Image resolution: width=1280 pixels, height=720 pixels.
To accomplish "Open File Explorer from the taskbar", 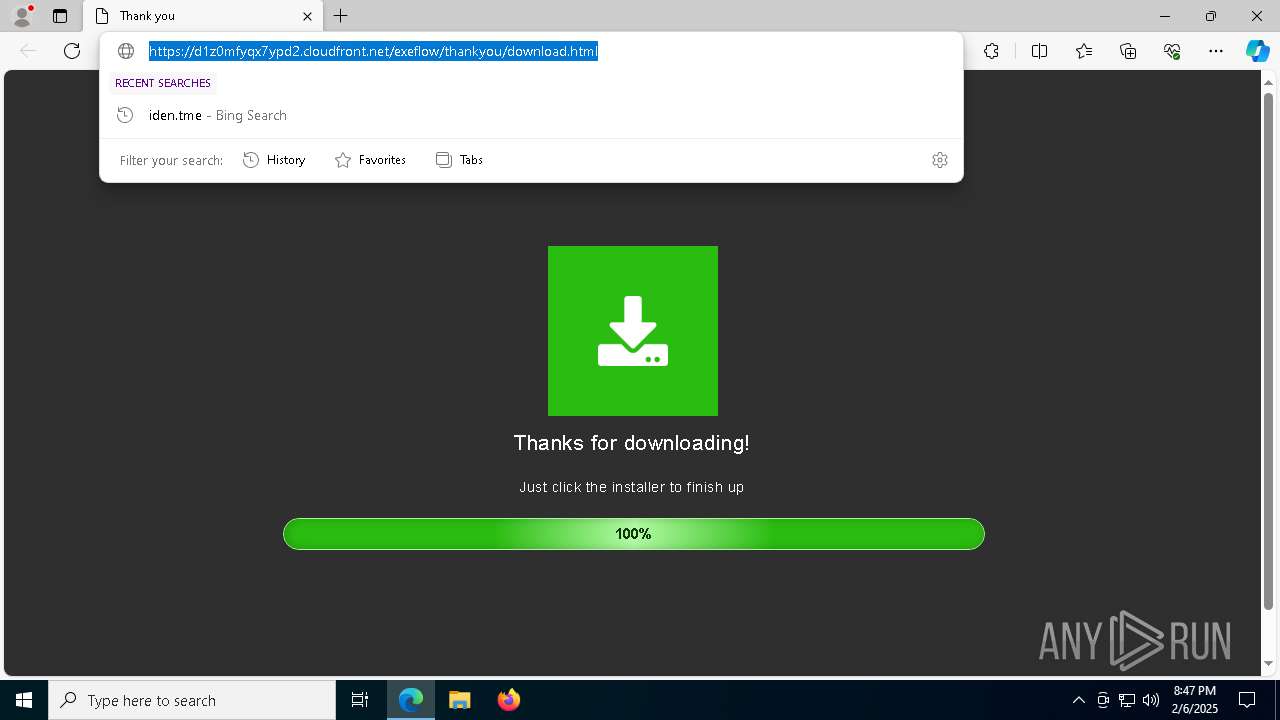I will [x=459, y=700].
